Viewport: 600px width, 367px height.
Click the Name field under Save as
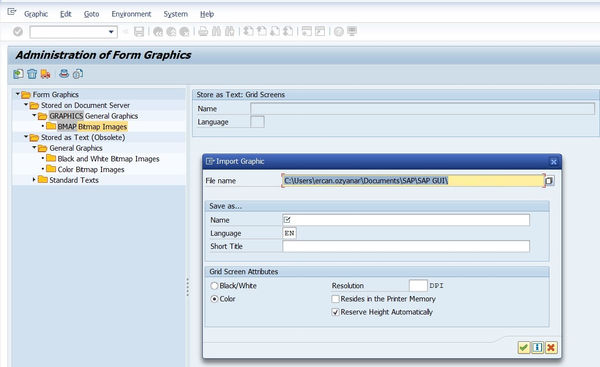coord(406,220)
